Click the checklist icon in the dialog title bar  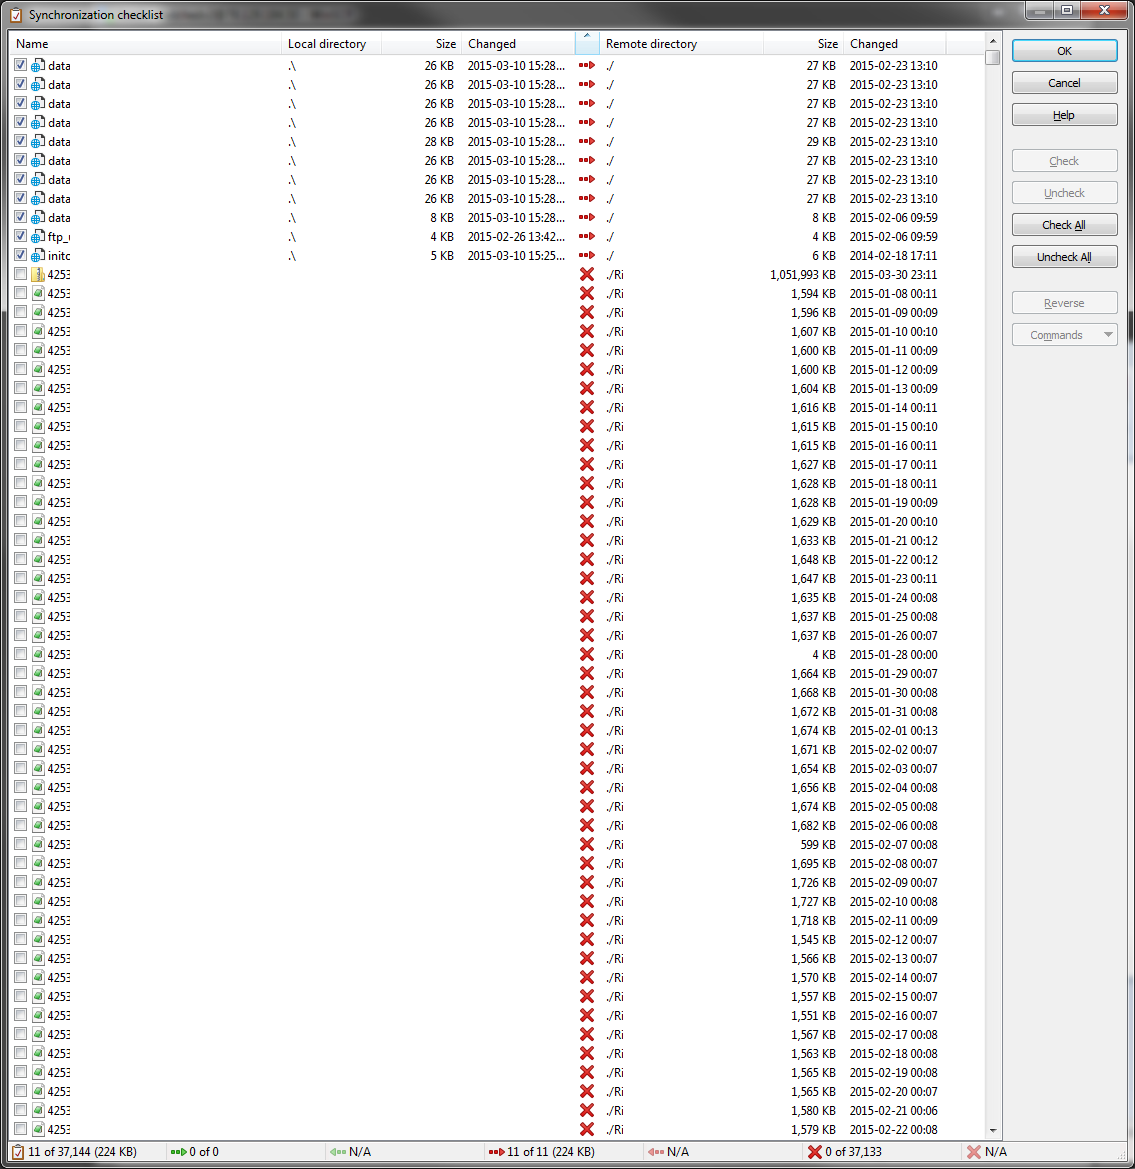tap(18, 14)
